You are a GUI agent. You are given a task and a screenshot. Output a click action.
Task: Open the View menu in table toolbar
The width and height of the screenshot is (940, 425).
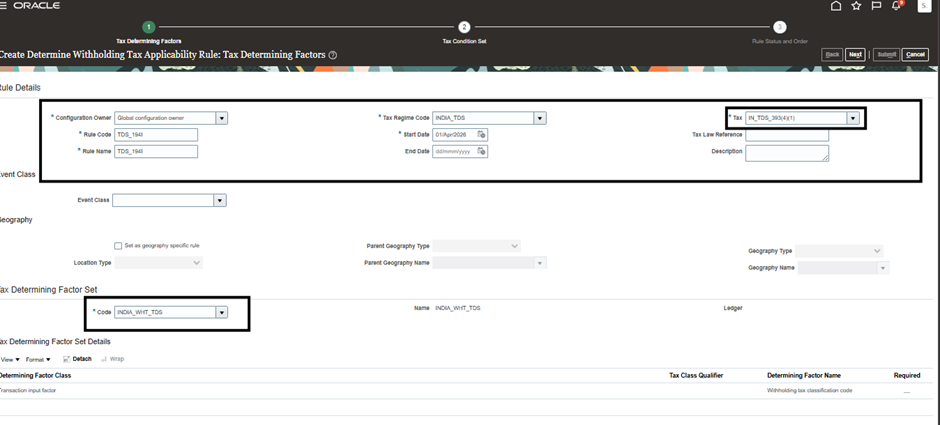coord(10,360)
